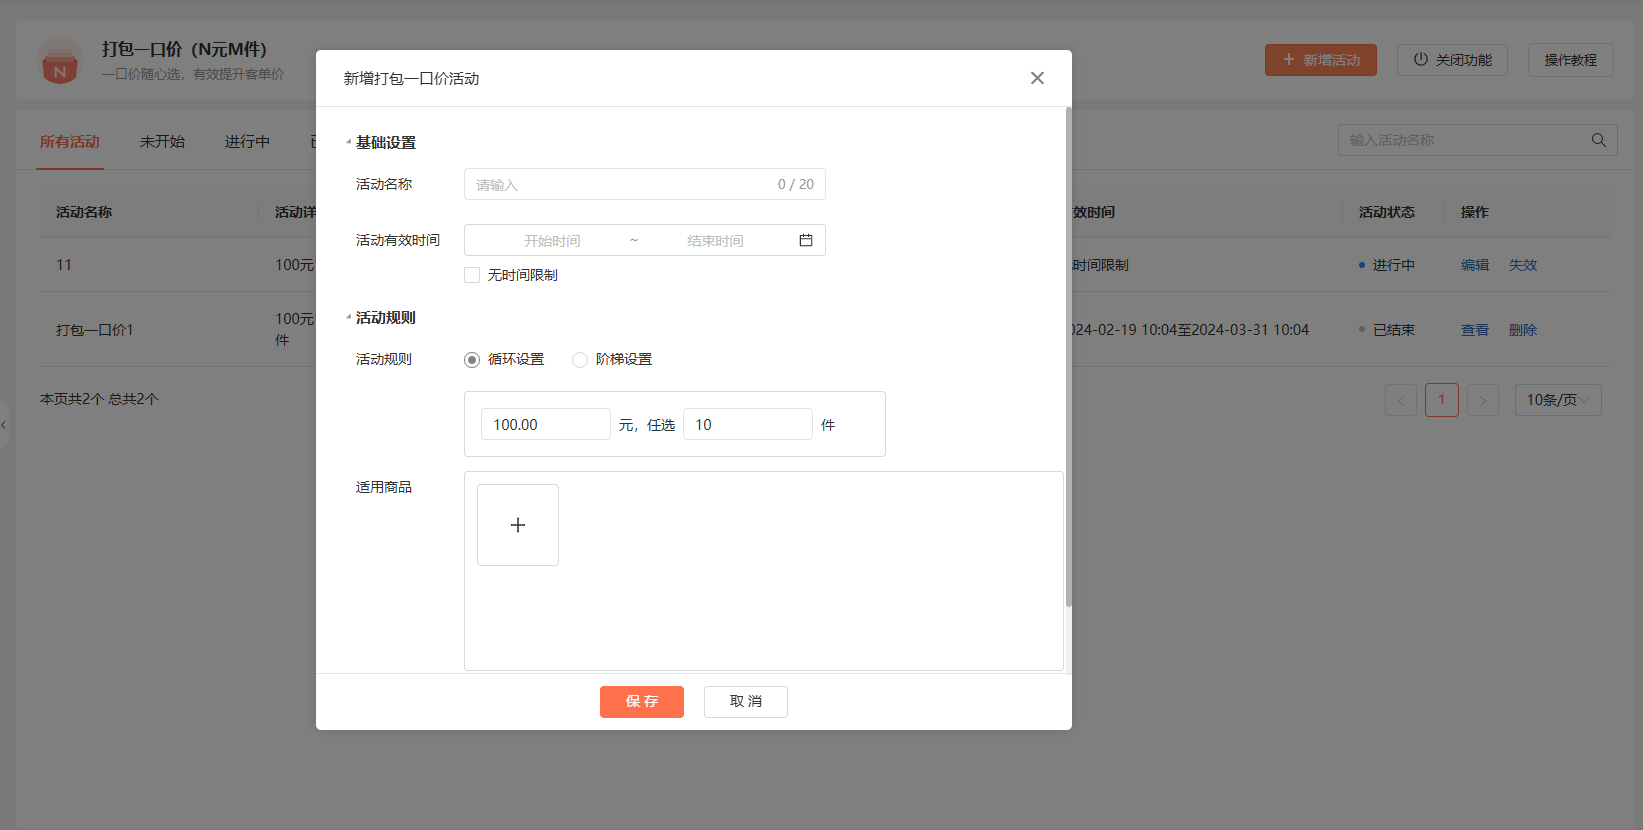Image resolution: width=1643 pixels, height=830 pixels.
Task: Select the 循环设置 radio option
Action: click(472, 360)
